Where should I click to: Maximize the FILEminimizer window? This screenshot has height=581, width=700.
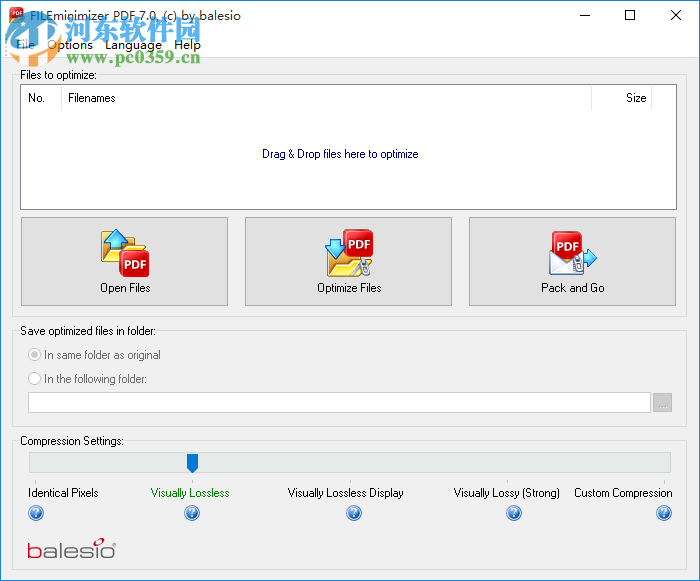coord(630,15)
